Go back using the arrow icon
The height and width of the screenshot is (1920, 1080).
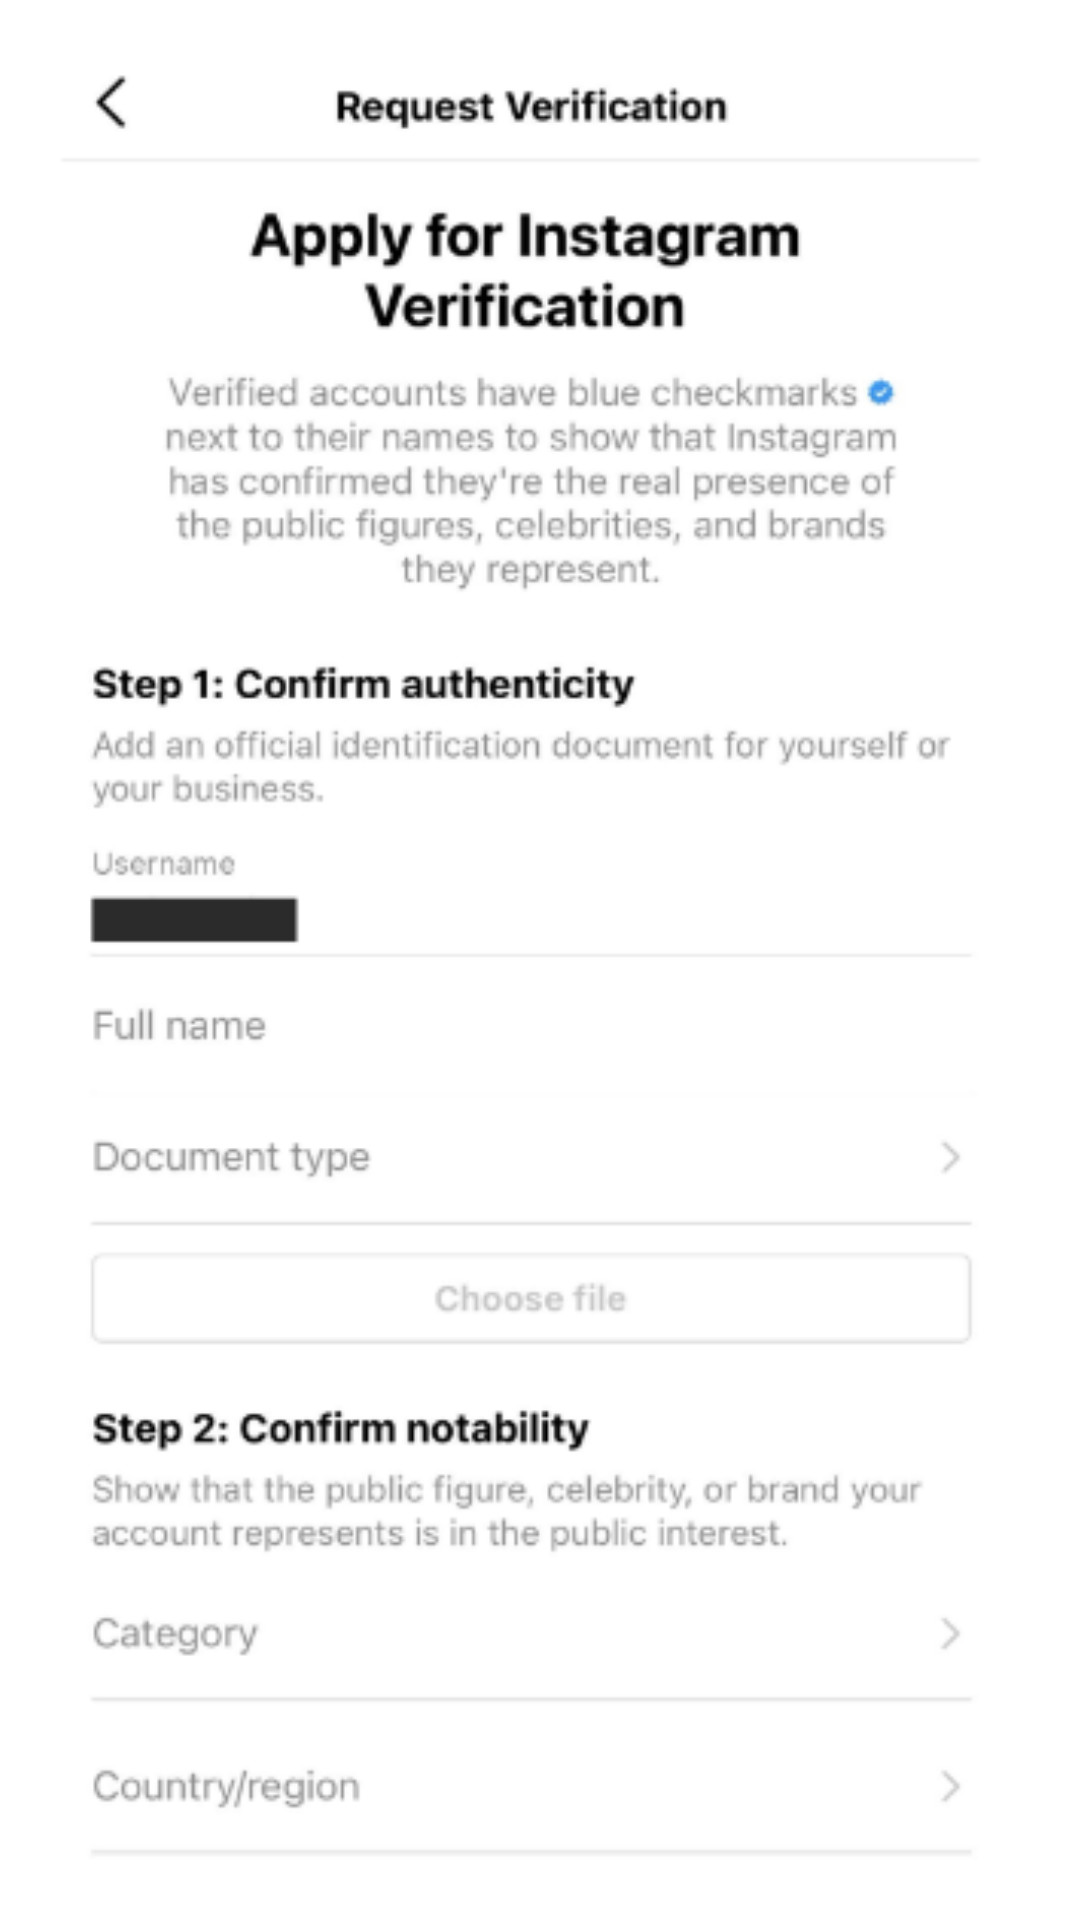111,103
